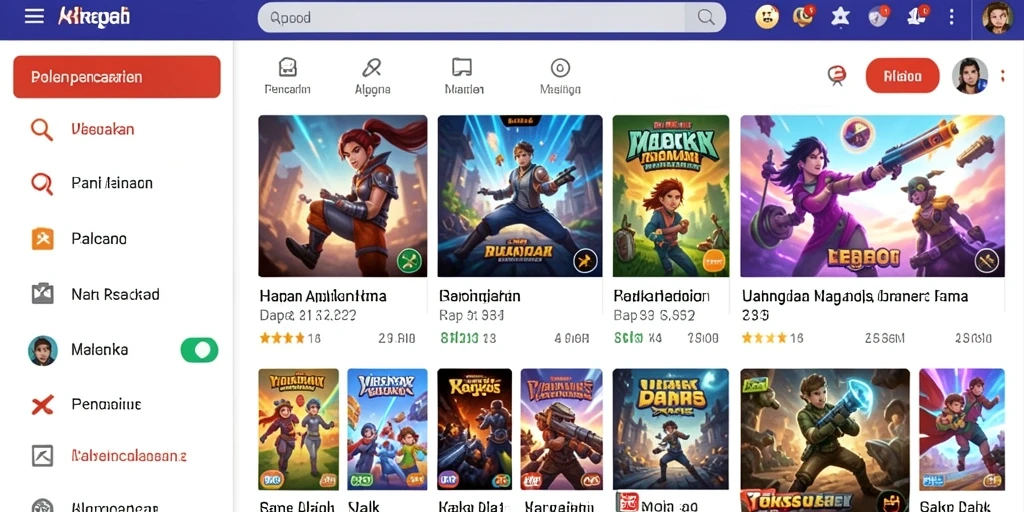The height and width of the screenshot is (512, 1024).
Task: Click the shield icon with red badge
Action: click(x=878, y=18)
